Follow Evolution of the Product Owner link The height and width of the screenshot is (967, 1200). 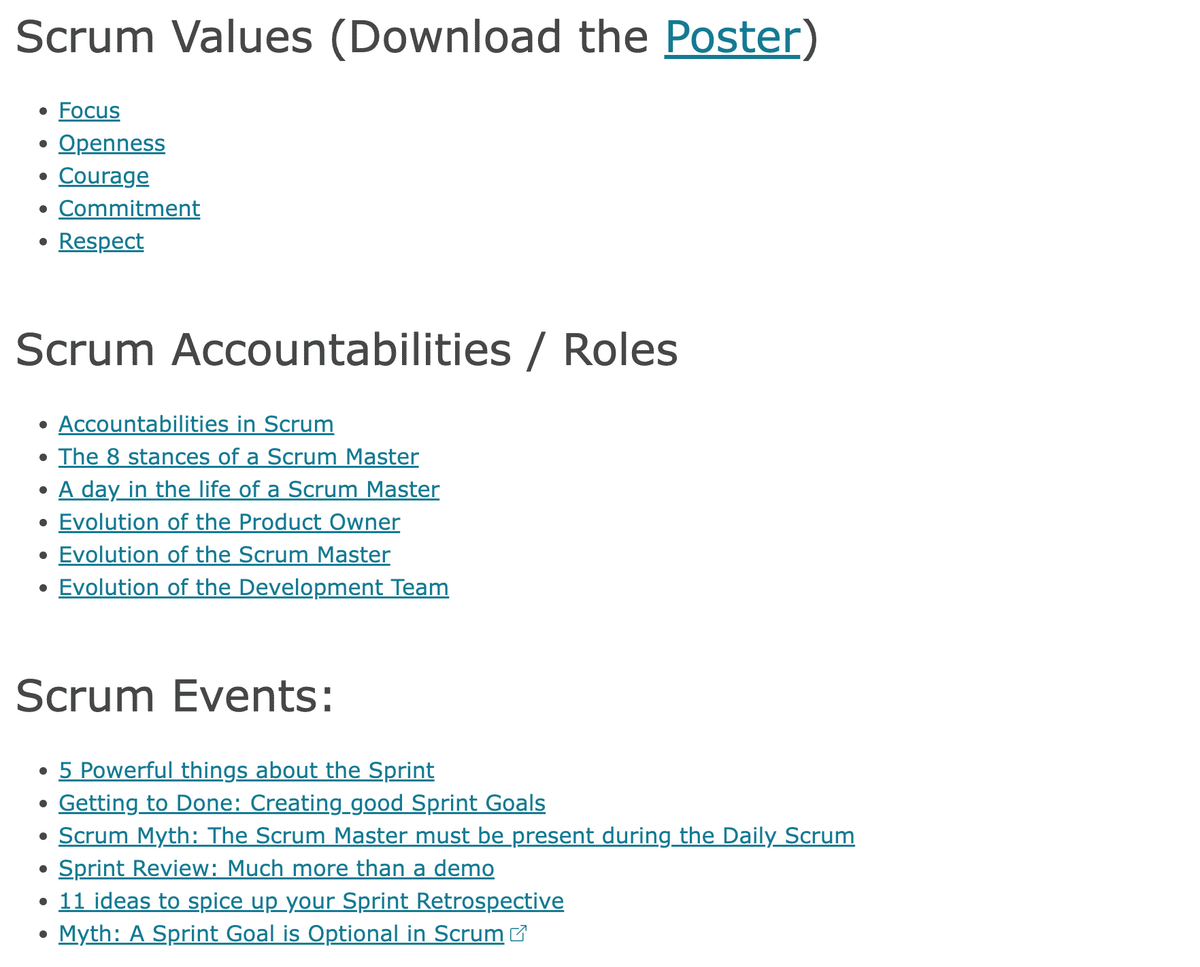[229, 522]
